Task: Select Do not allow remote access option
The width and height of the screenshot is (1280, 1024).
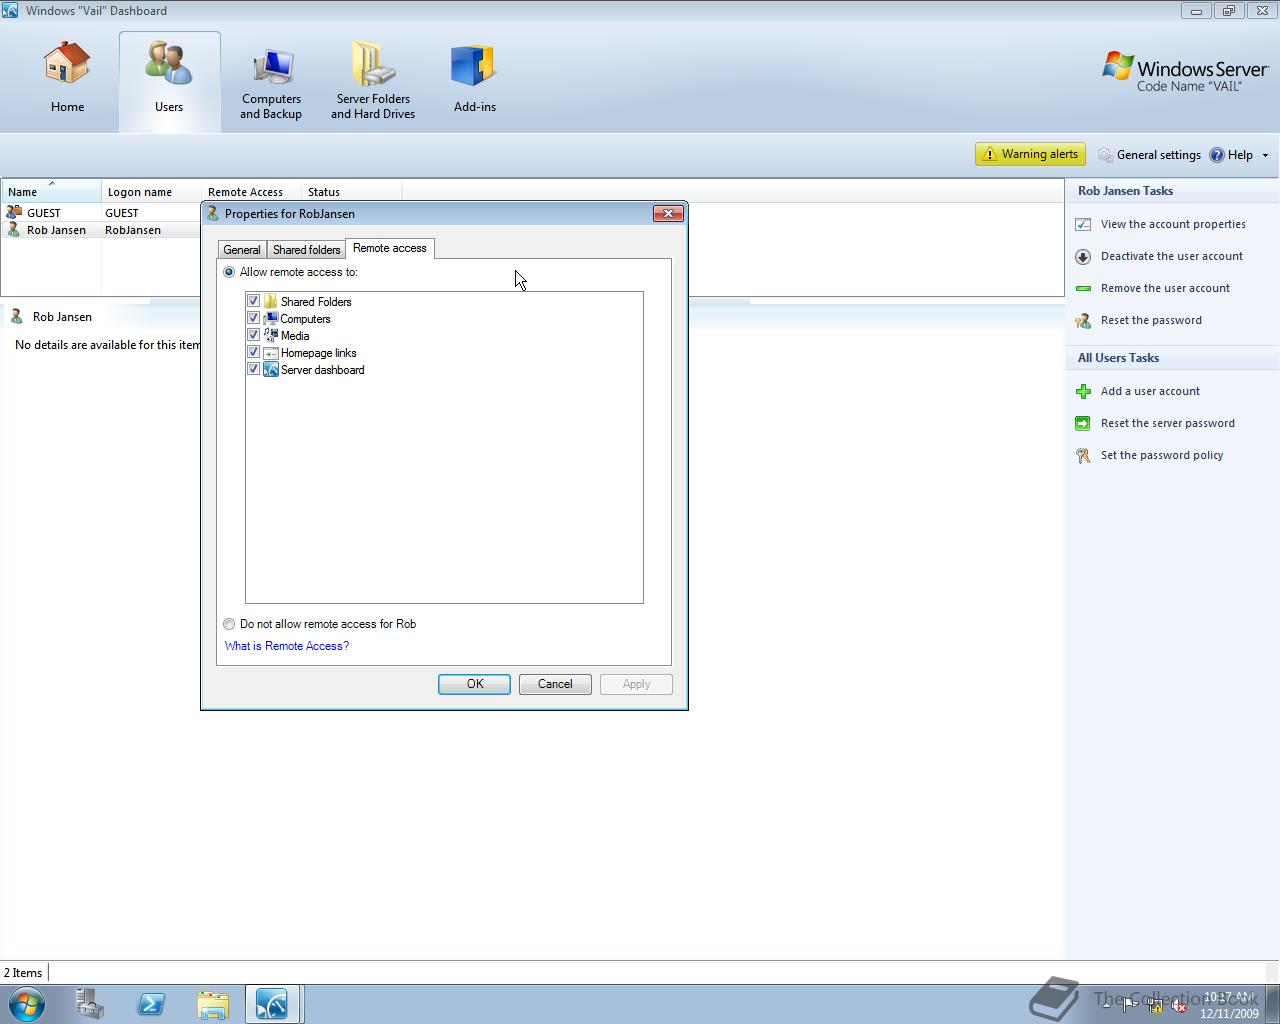Action: point(229,624)
